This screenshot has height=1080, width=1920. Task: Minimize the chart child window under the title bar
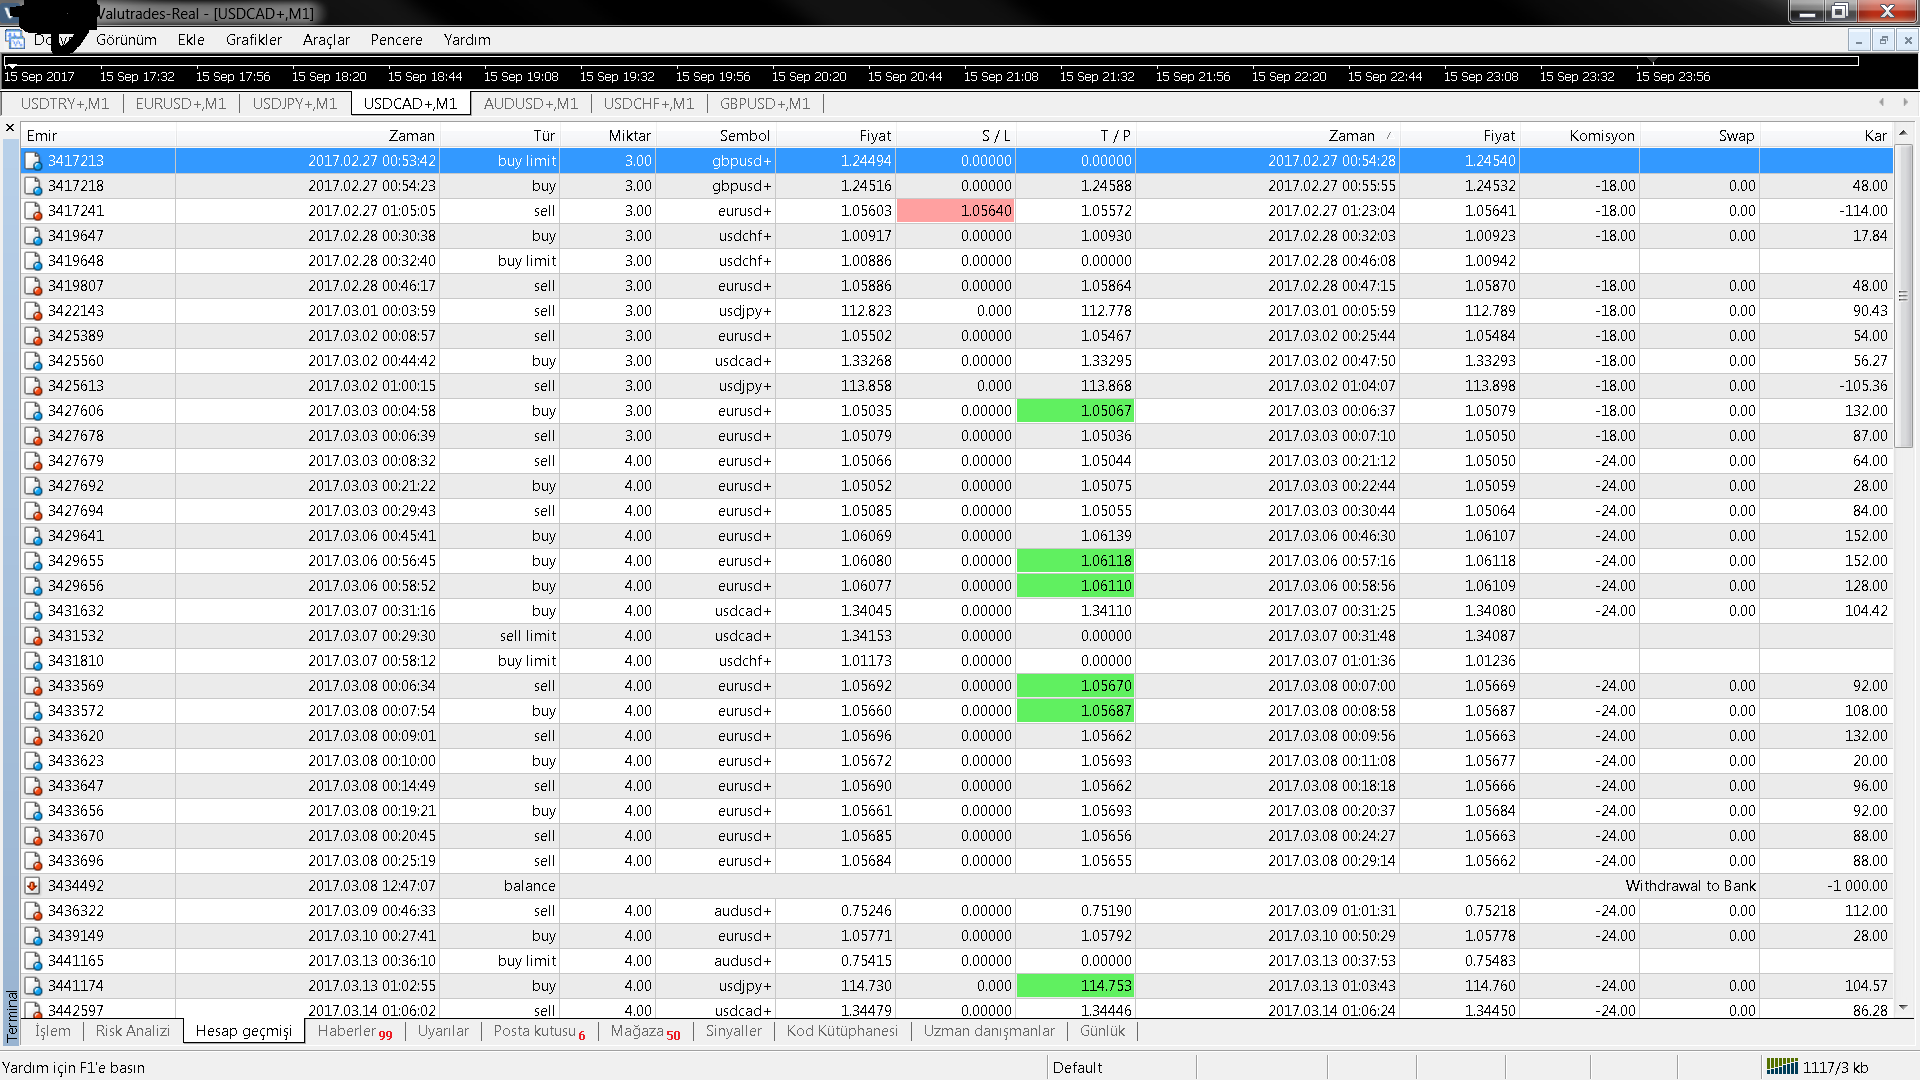[1859, 40]
